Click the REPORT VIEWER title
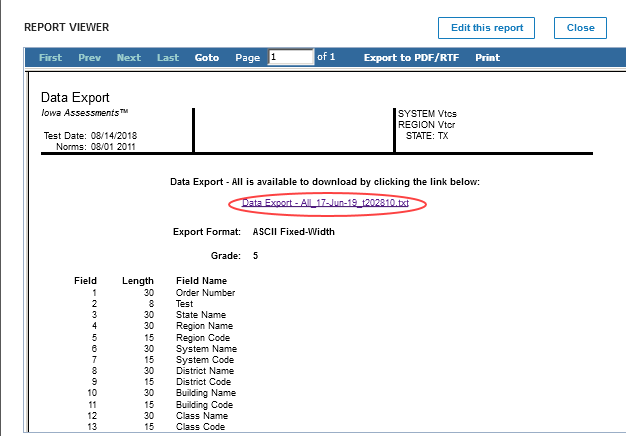626x436 pixels. click(x=67, y=27)
